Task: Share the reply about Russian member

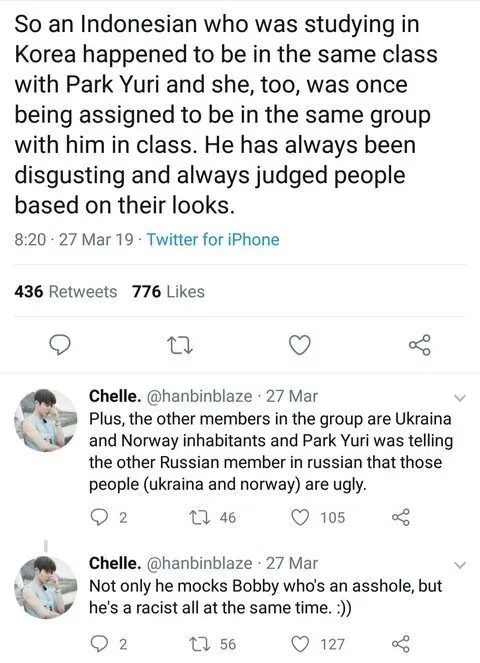Action: 400,517
